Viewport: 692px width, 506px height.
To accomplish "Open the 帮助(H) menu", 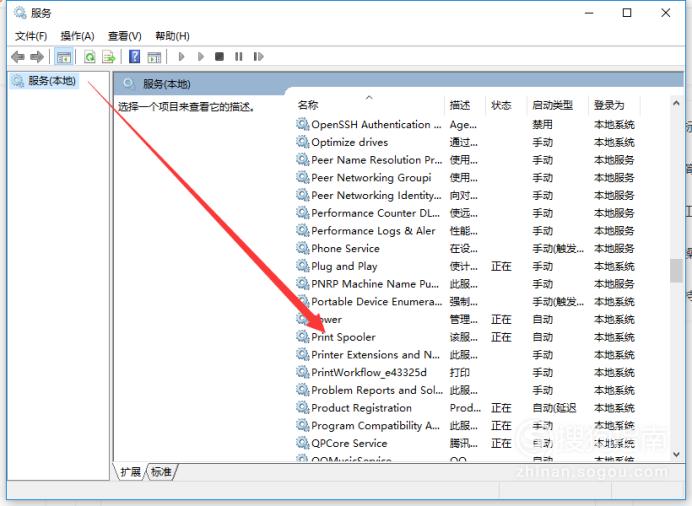I will 172,36.
